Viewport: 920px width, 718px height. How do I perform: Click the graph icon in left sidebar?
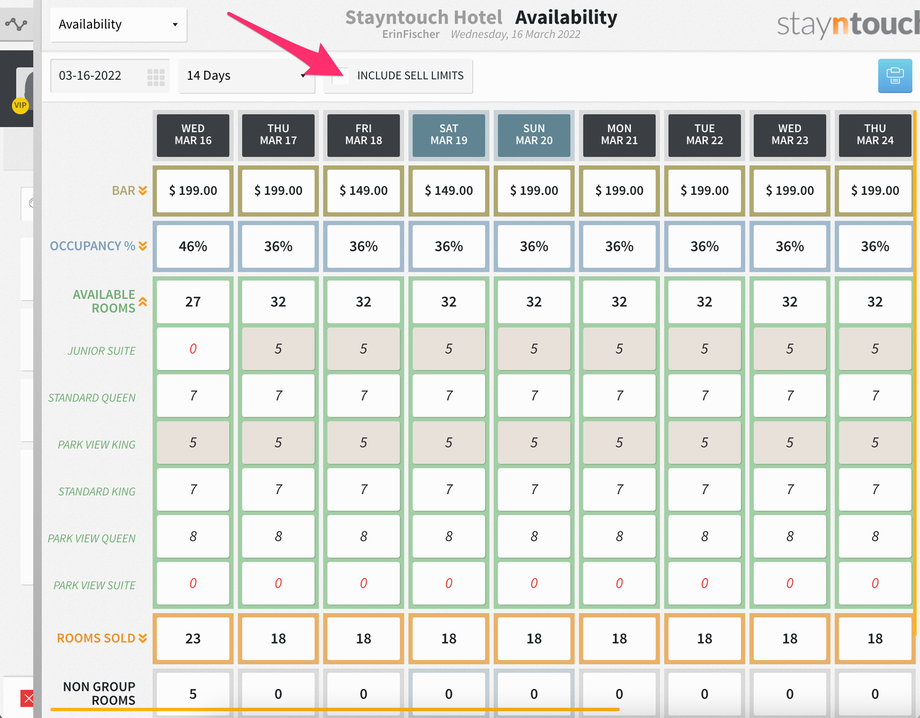16,25
